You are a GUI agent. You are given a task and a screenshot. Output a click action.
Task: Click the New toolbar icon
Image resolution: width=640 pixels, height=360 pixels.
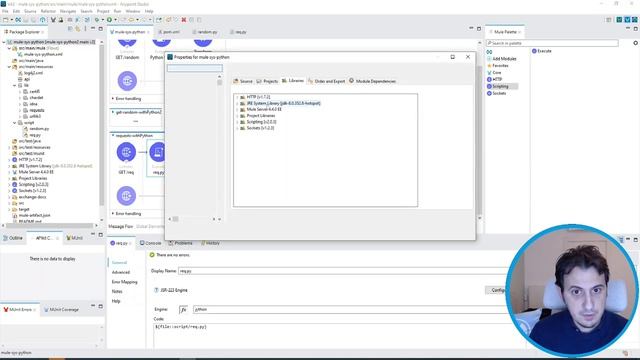click(x=6, y=20)
